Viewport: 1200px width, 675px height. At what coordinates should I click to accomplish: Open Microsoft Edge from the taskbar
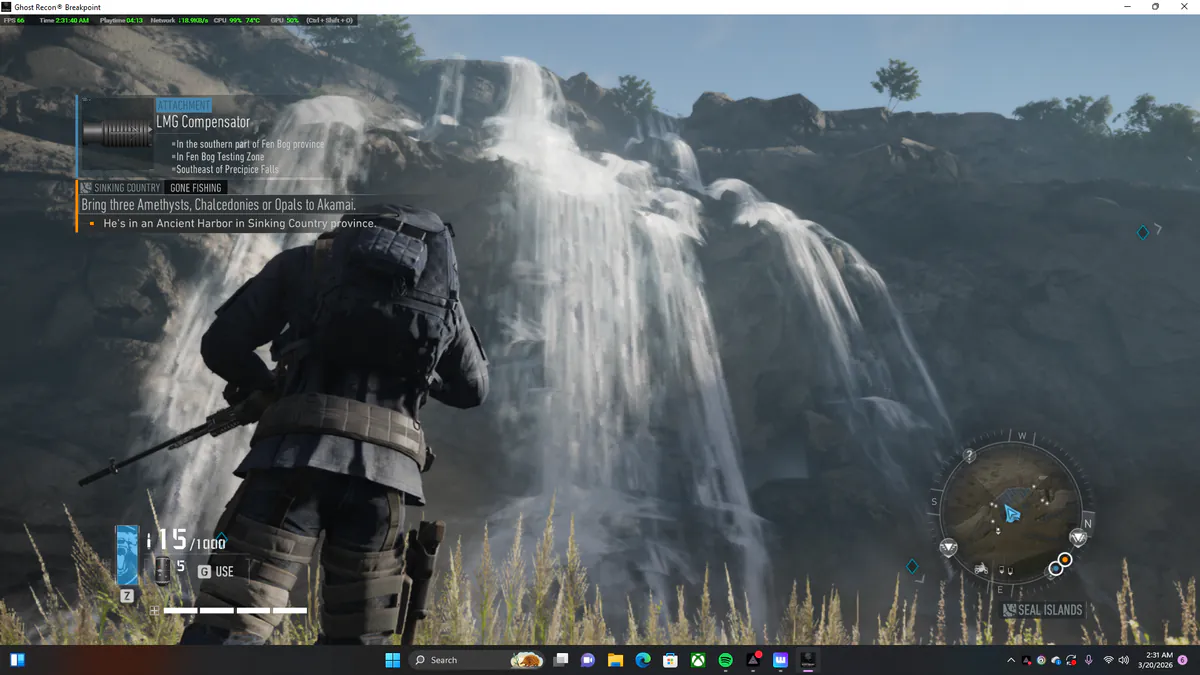pos(643,660)
